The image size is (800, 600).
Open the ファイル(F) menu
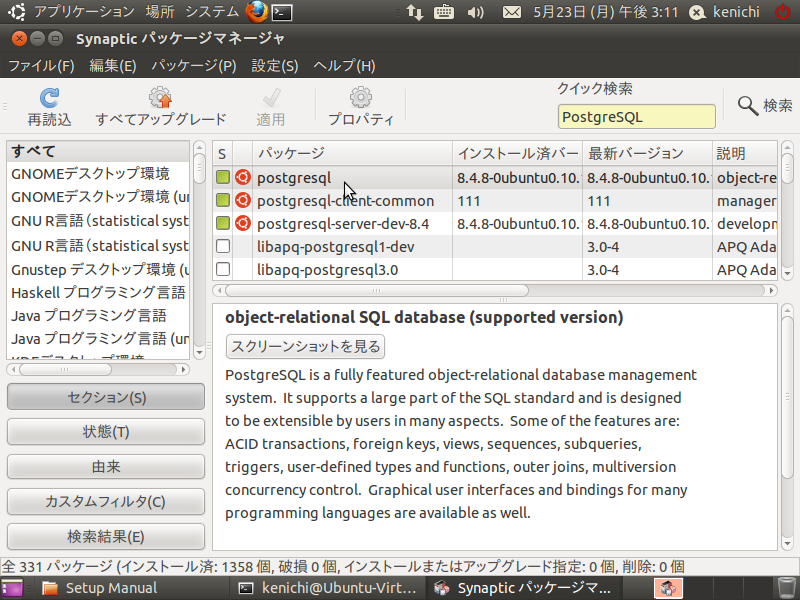(41, 66)
